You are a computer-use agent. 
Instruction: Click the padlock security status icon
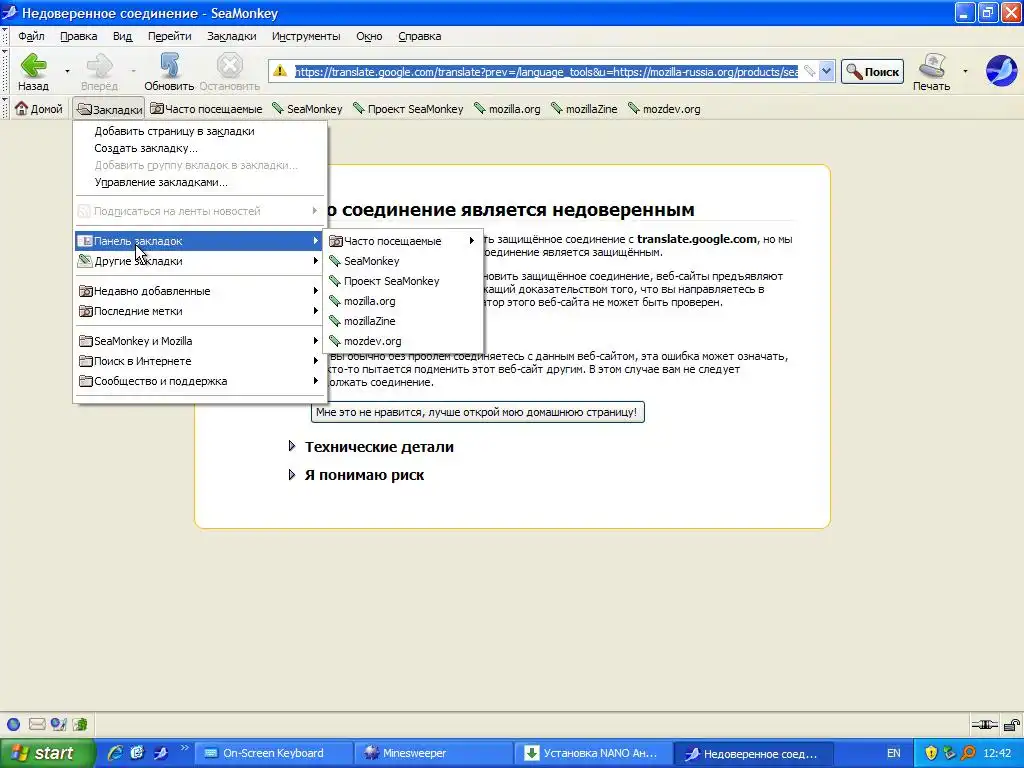click(1012, 724)
